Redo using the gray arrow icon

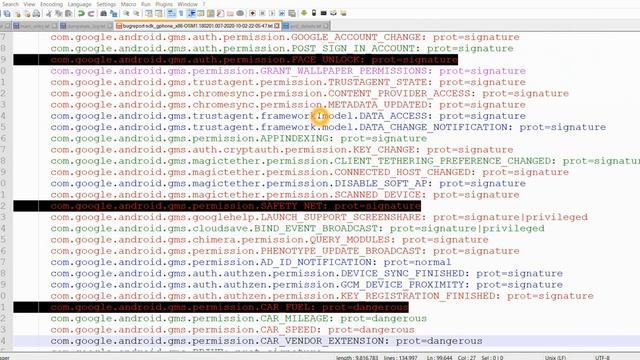coord(91,13)
